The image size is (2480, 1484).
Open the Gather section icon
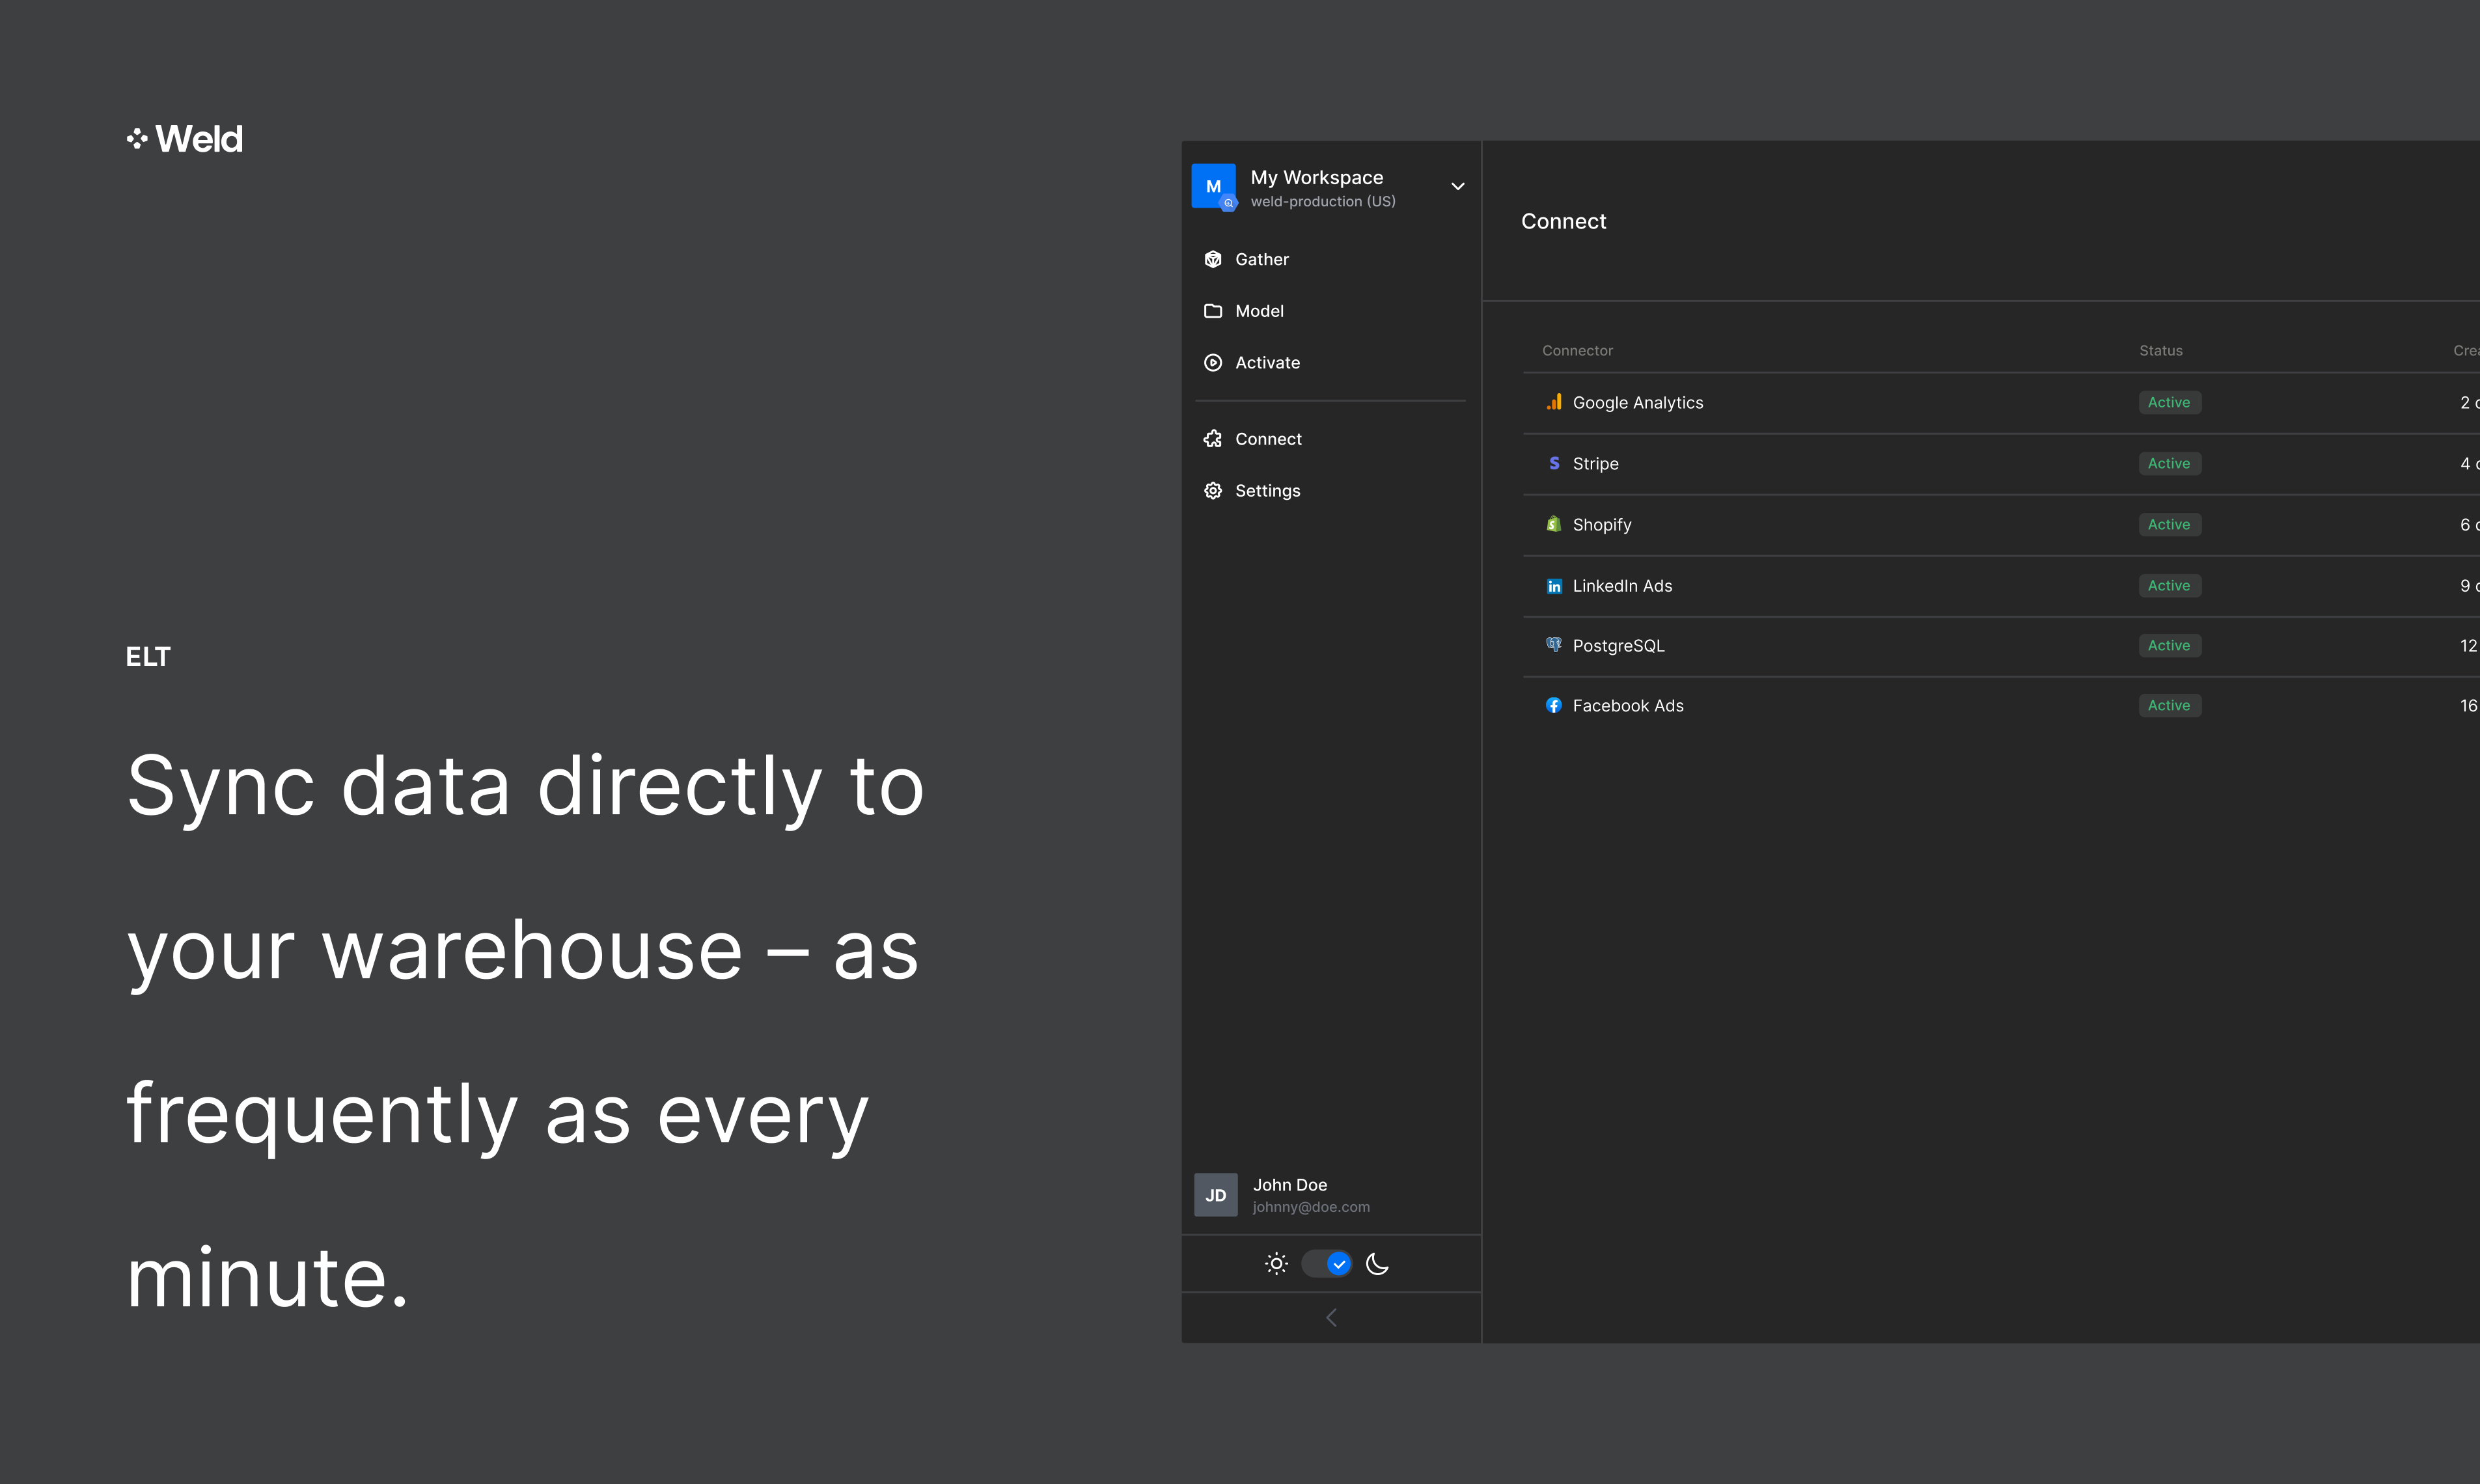coord(1213,259)
